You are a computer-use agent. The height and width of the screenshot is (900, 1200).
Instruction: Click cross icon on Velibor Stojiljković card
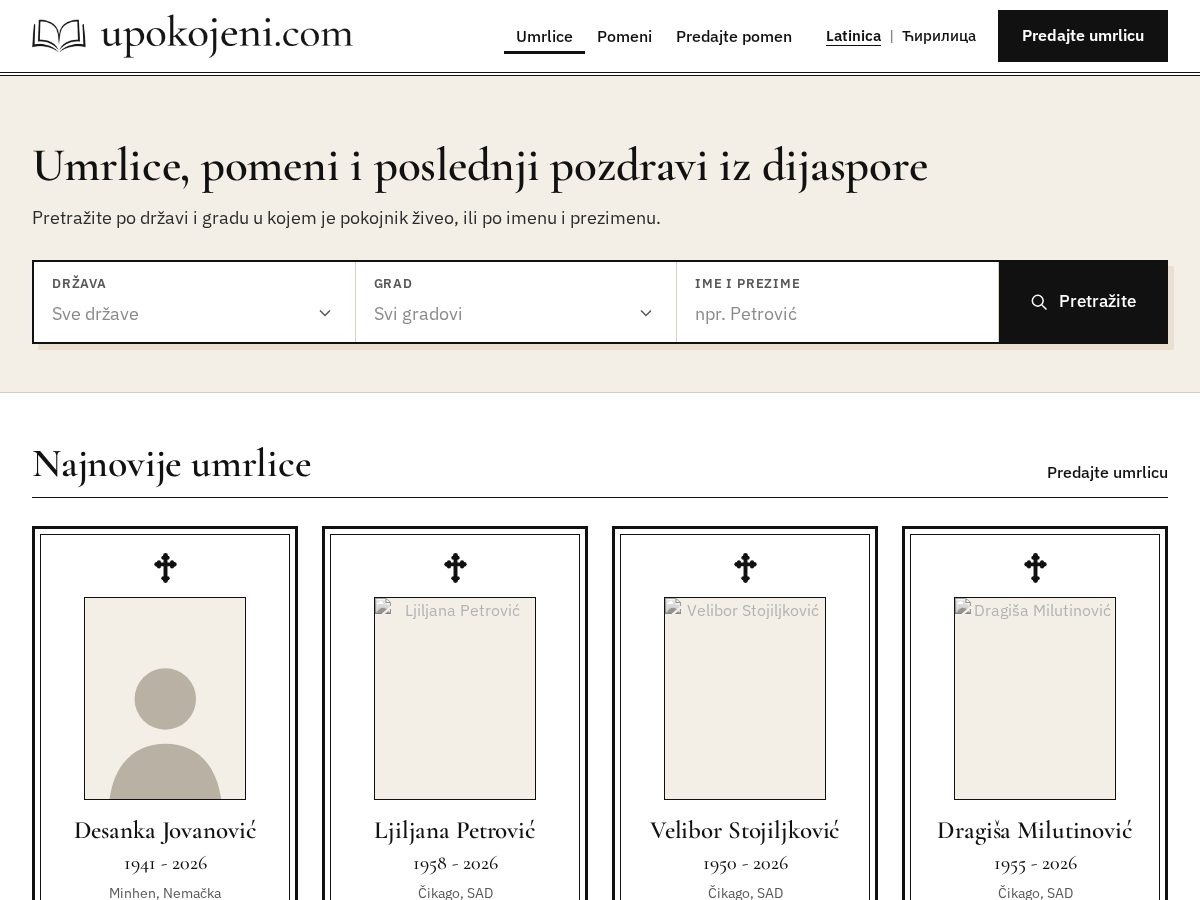point(745,568)
